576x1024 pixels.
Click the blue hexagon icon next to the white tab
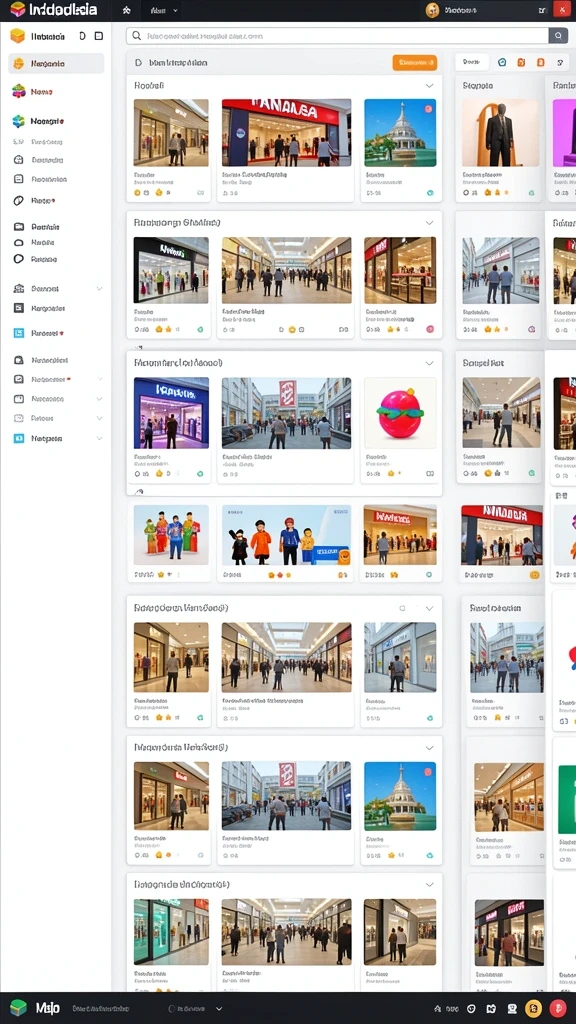(x=502, y=62)
